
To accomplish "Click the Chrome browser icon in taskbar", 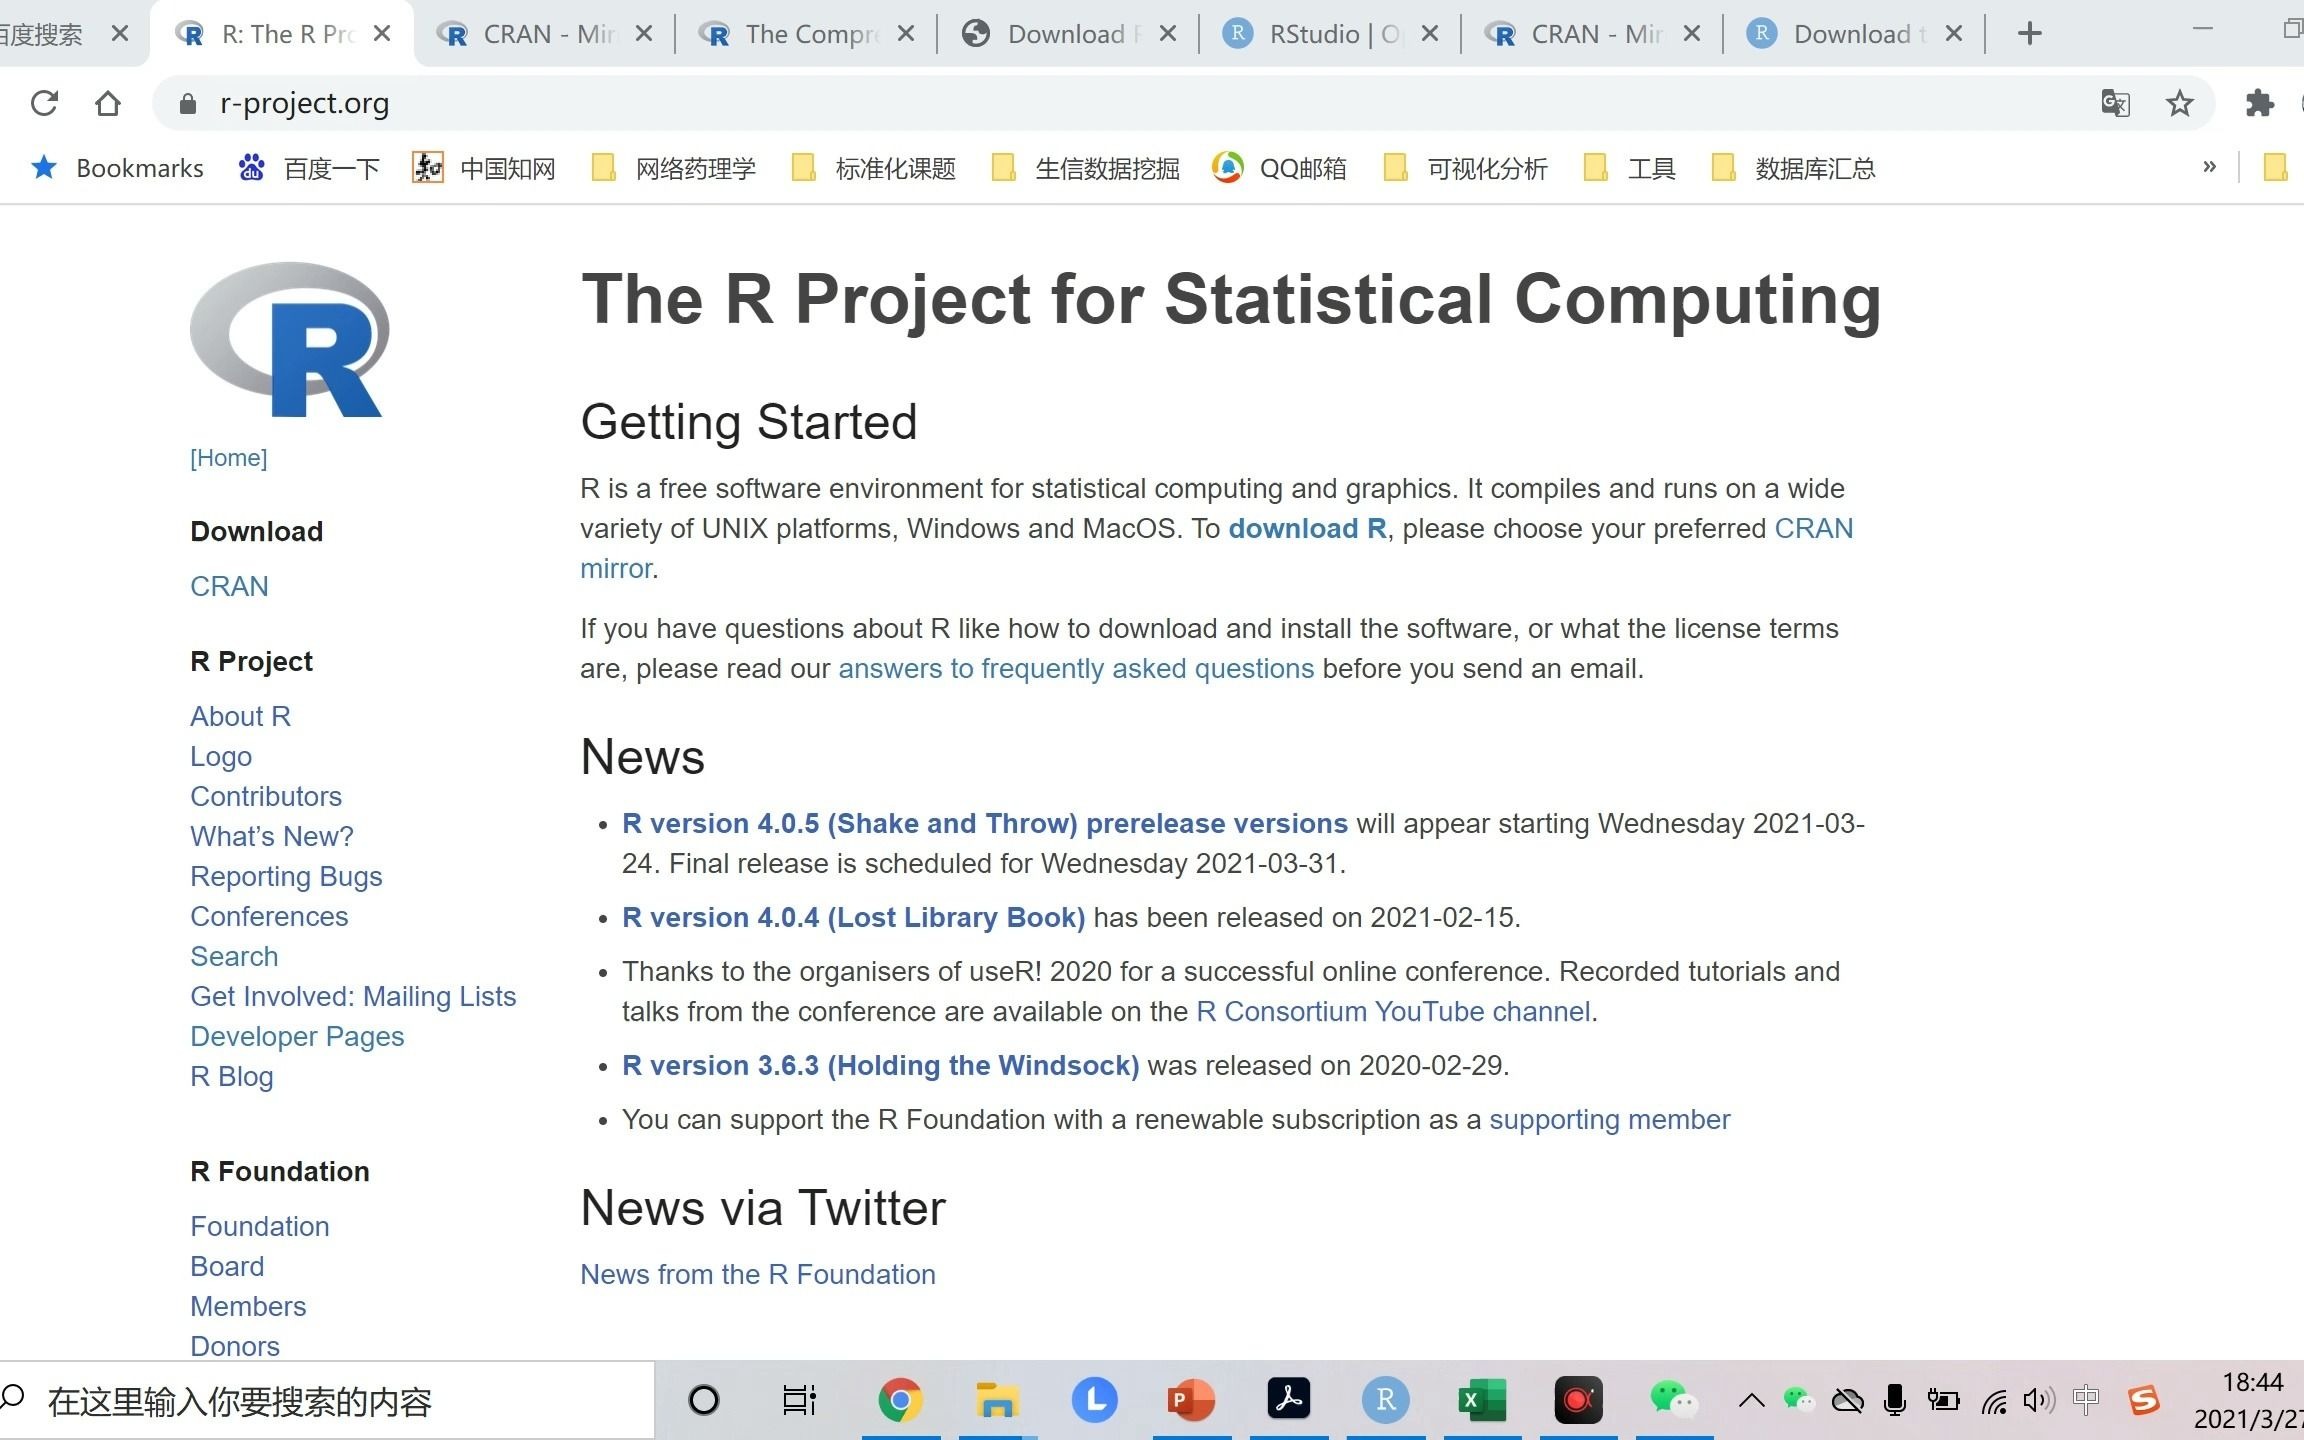I will (x=896, y=1400).
